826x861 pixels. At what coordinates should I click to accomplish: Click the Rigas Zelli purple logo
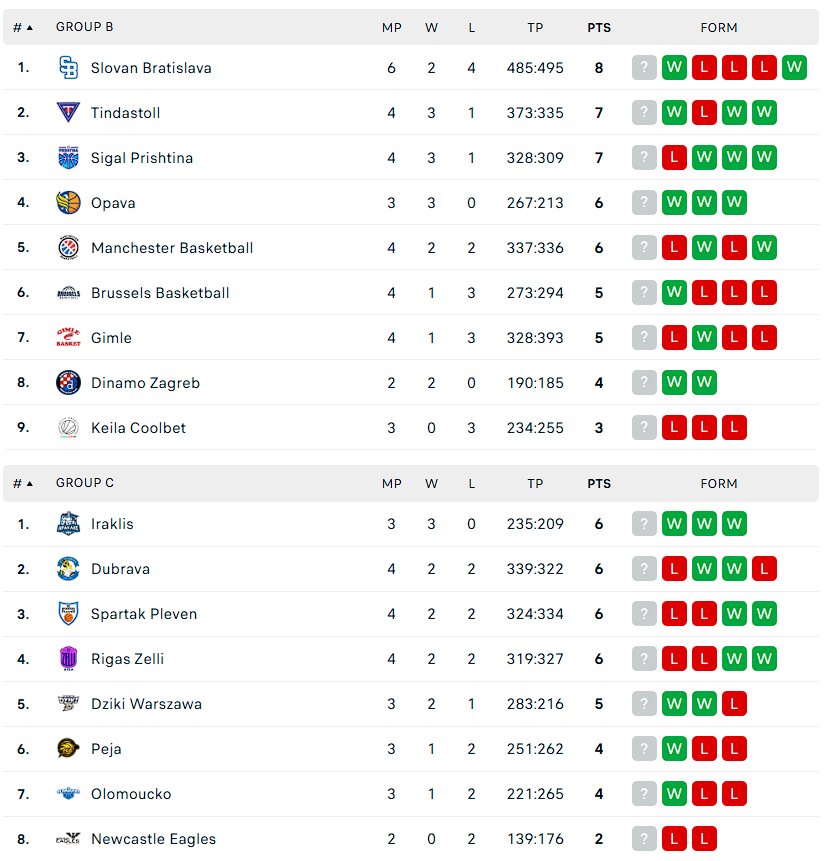(68, 659)
